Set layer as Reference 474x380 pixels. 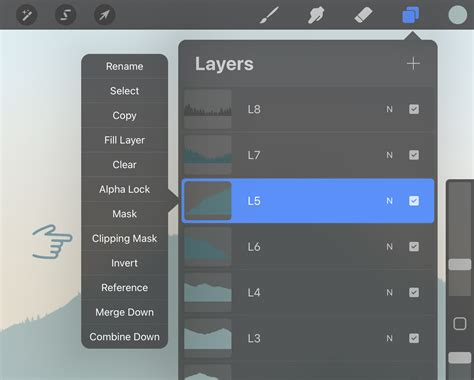[124, 288]
